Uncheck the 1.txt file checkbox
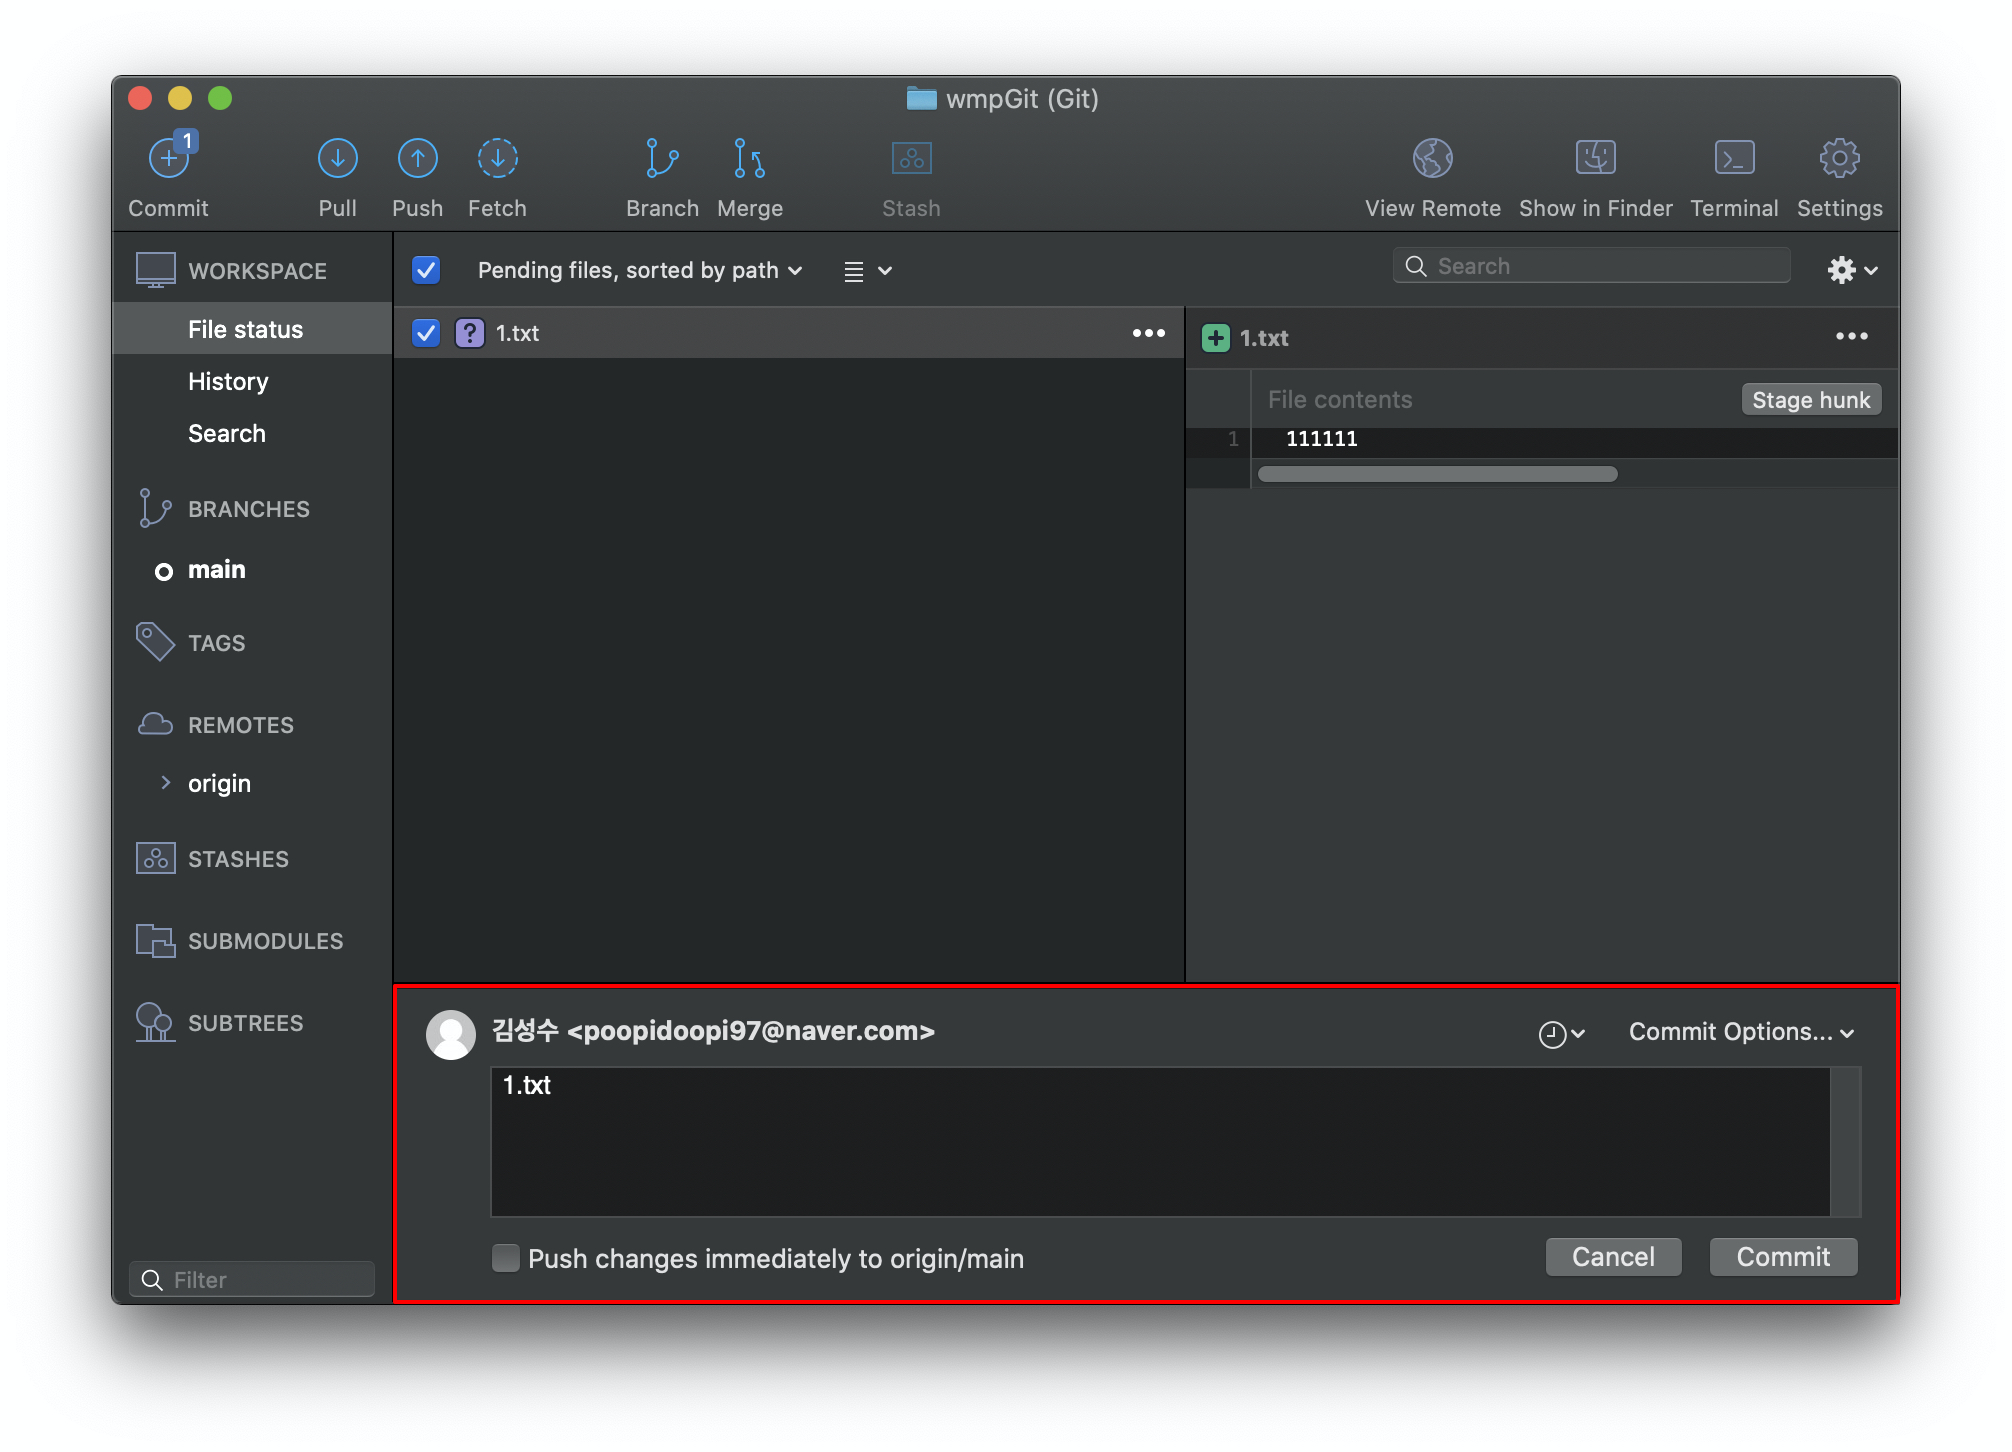Screen dimensions: 2012x1452 coord(426,333)
